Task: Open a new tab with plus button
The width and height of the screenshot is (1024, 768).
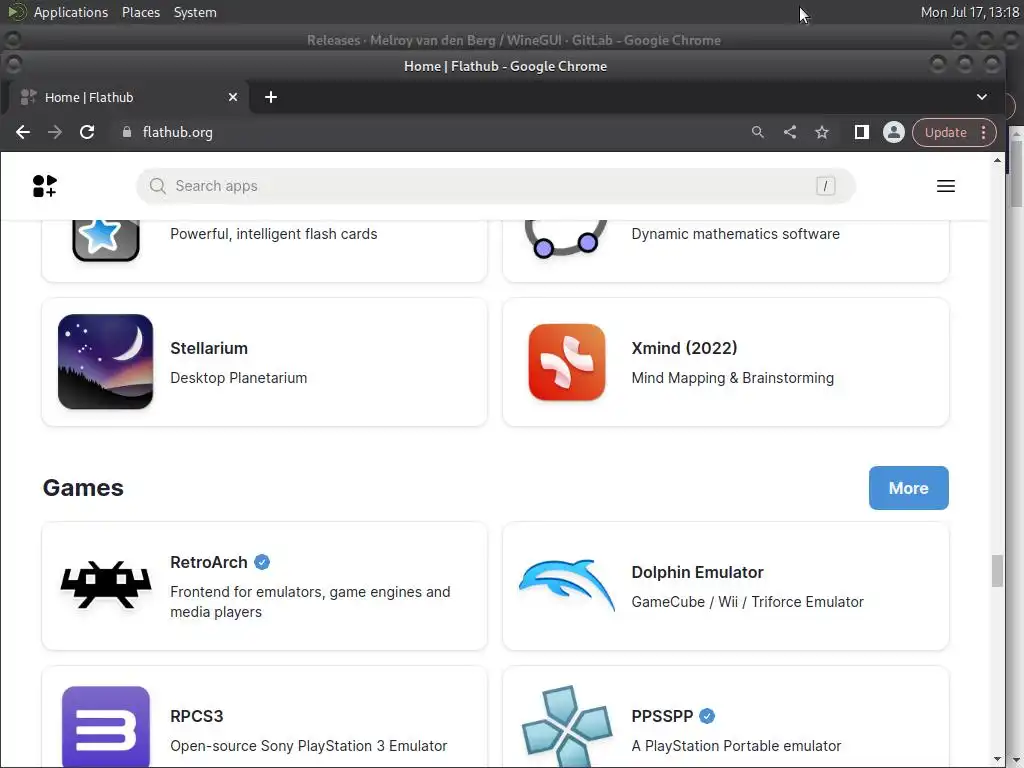Action: [270, 97]
